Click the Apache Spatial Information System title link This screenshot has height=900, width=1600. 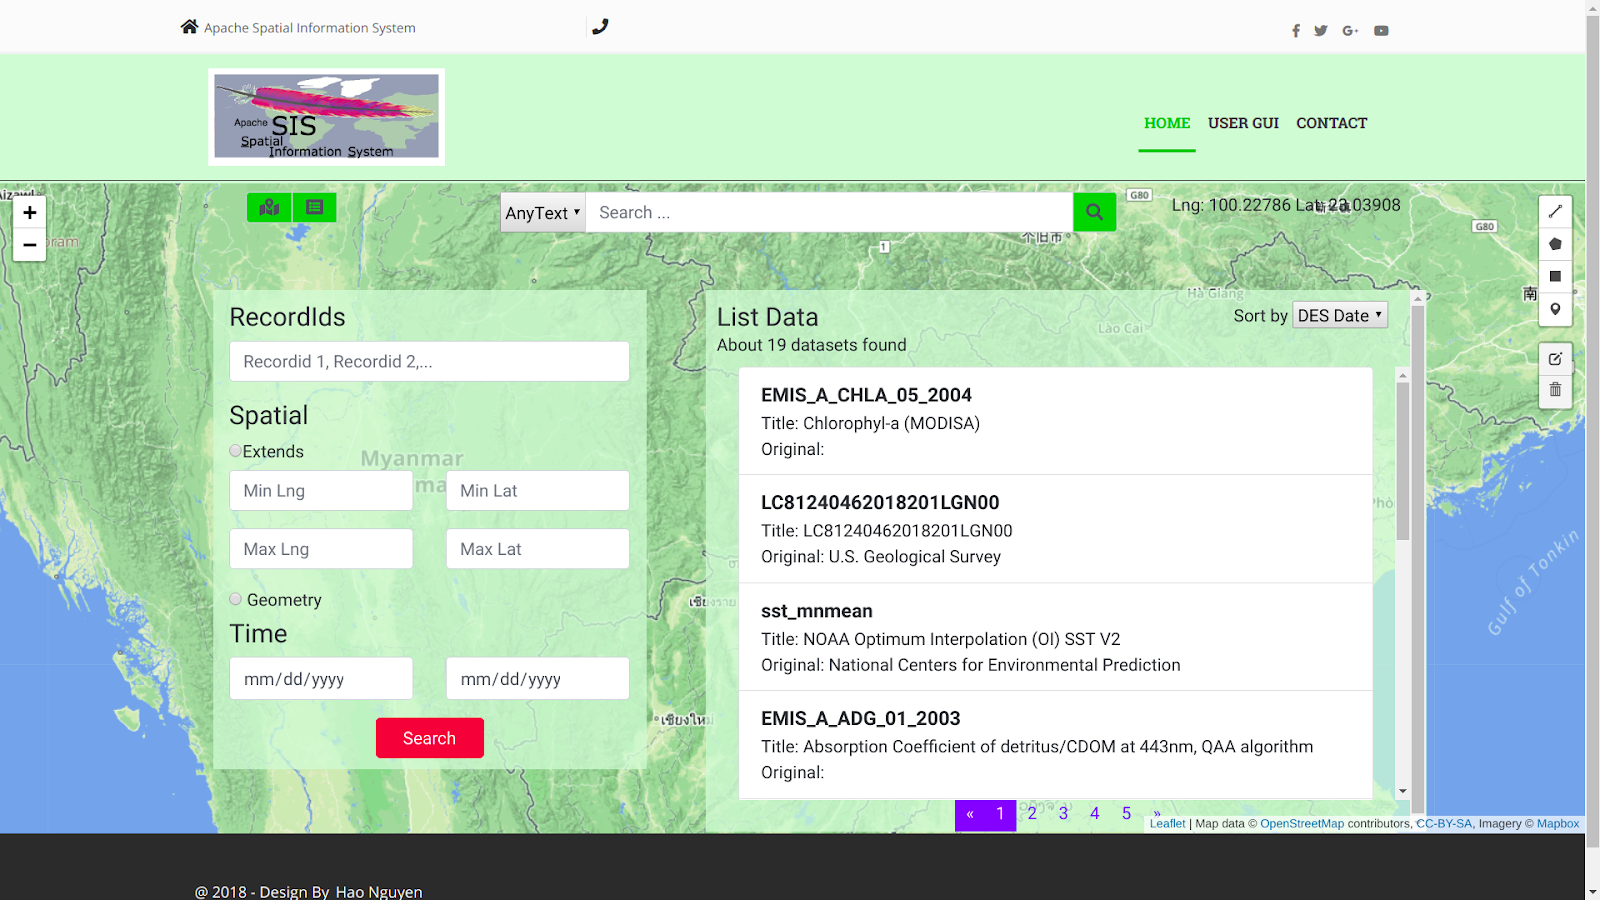coord(310,28)
